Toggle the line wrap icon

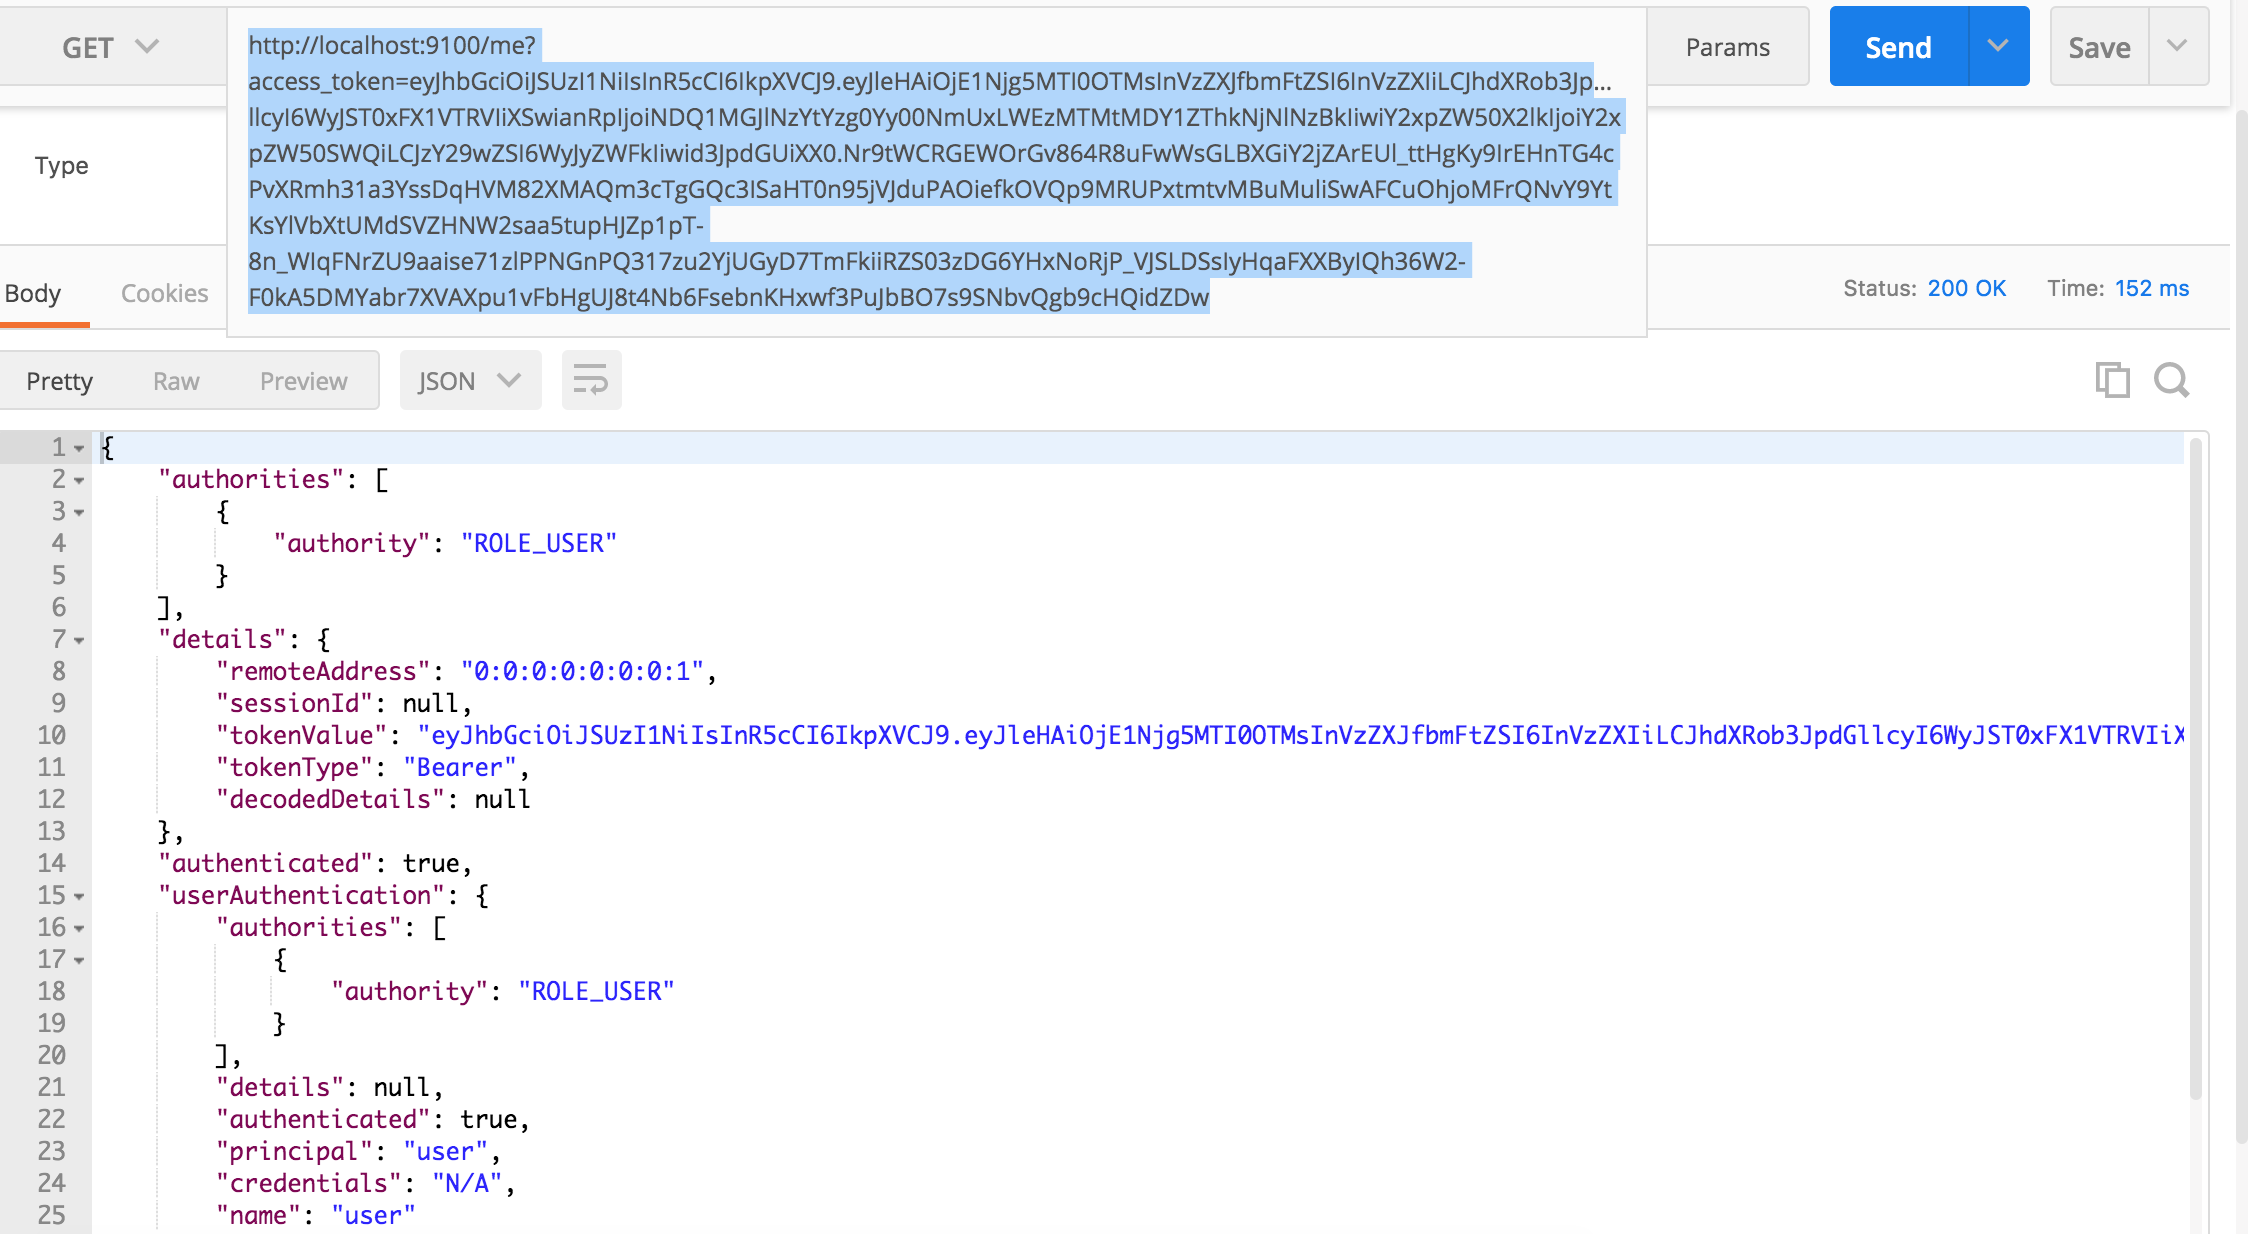pyautogui.click(x=591, y=380)
